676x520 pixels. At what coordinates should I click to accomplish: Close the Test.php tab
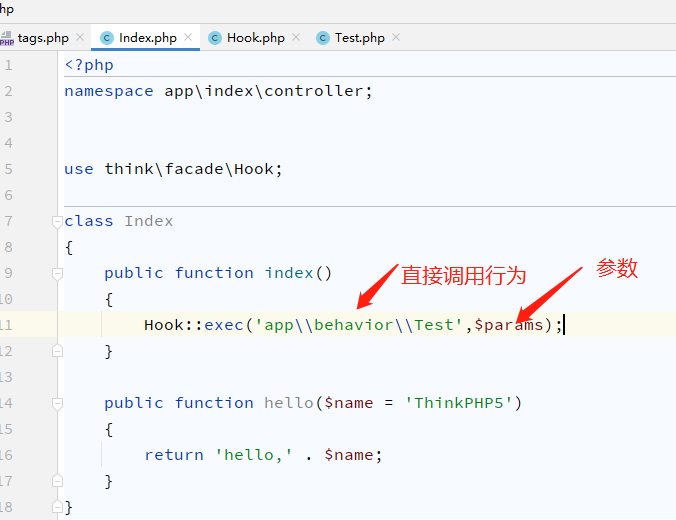click(396, 38)
